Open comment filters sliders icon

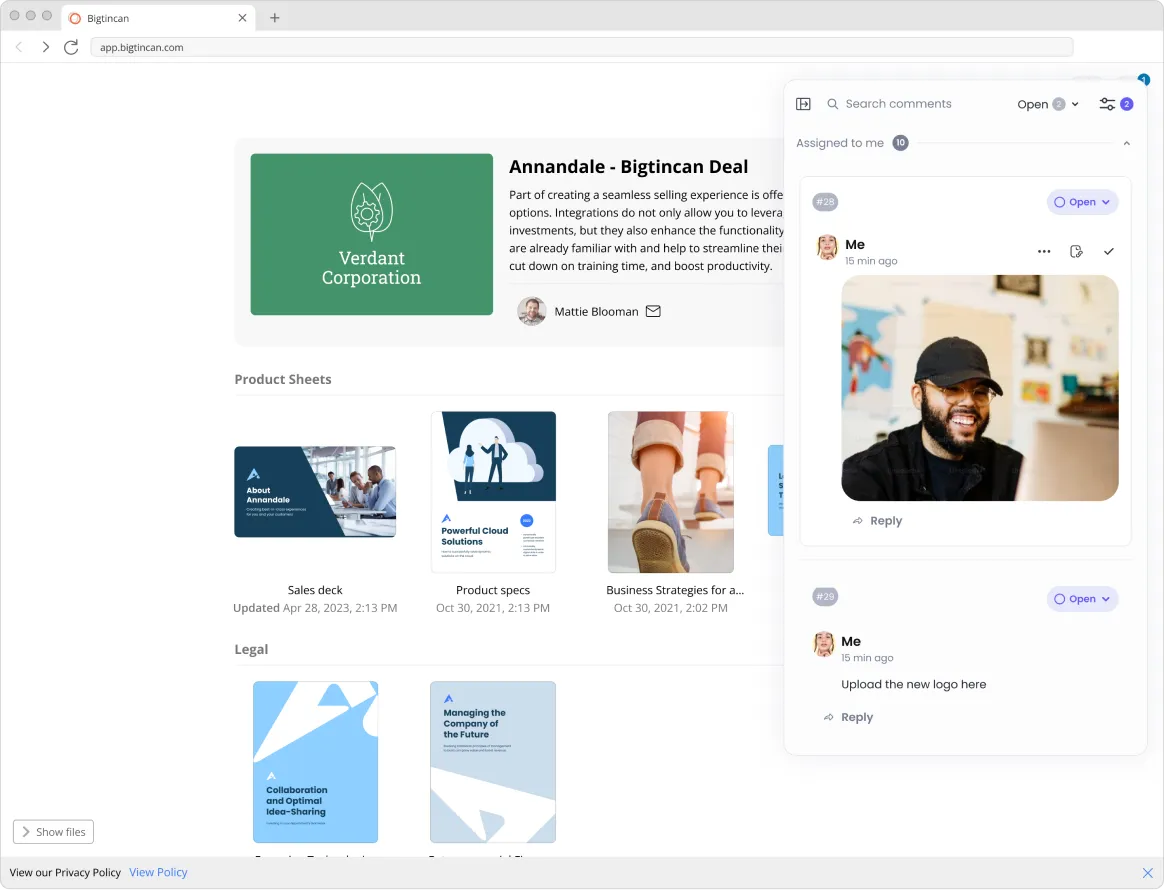[x=1107, y=104]
